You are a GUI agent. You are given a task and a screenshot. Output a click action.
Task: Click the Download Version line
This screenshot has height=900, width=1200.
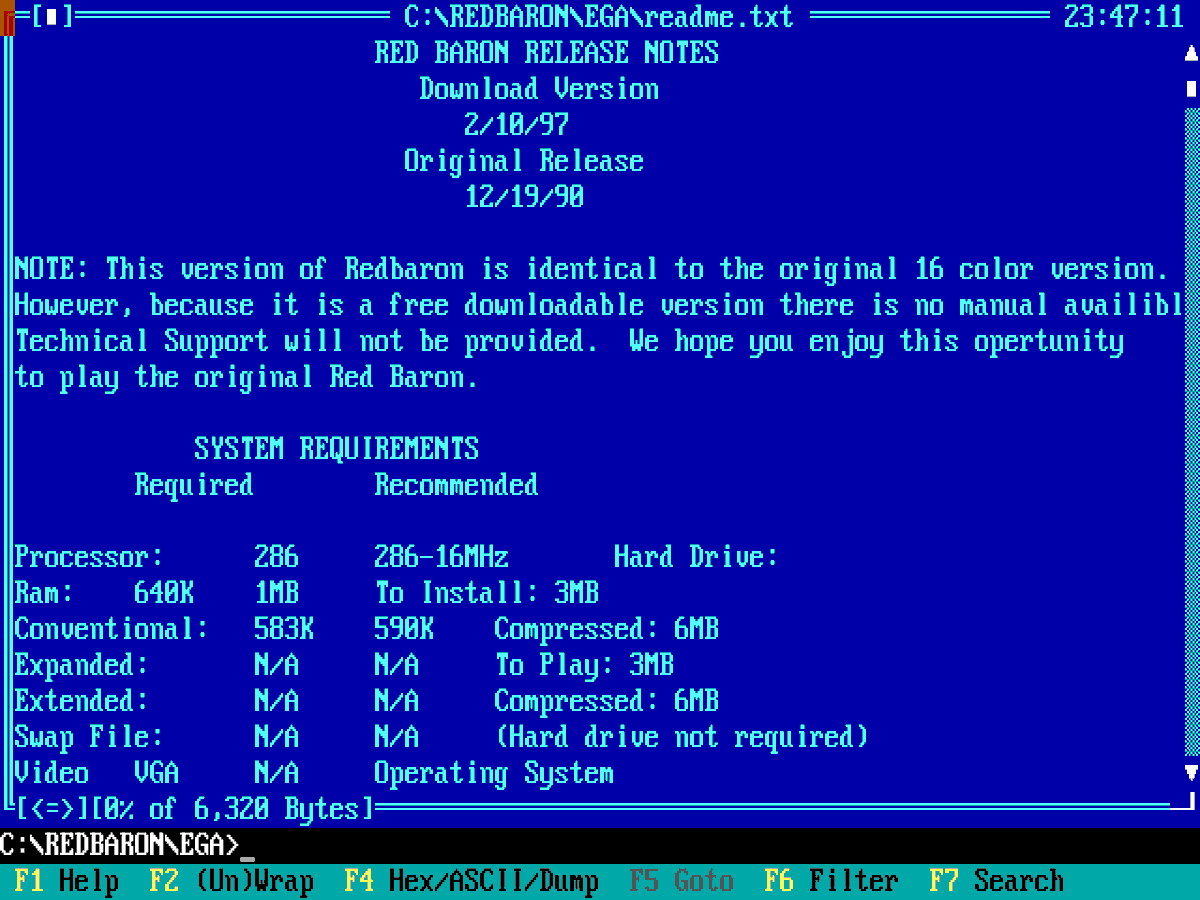click(539, 89)
